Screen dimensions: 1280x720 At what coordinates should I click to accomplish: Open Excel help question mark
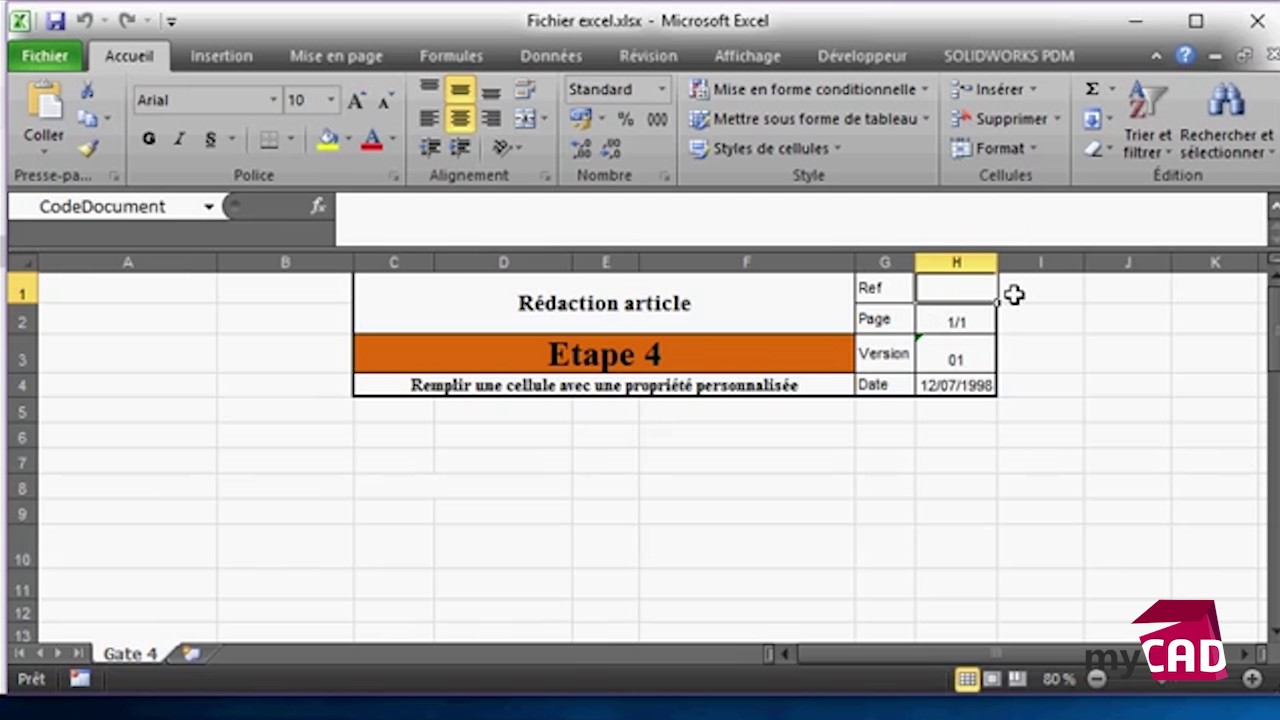(1185, 56)
